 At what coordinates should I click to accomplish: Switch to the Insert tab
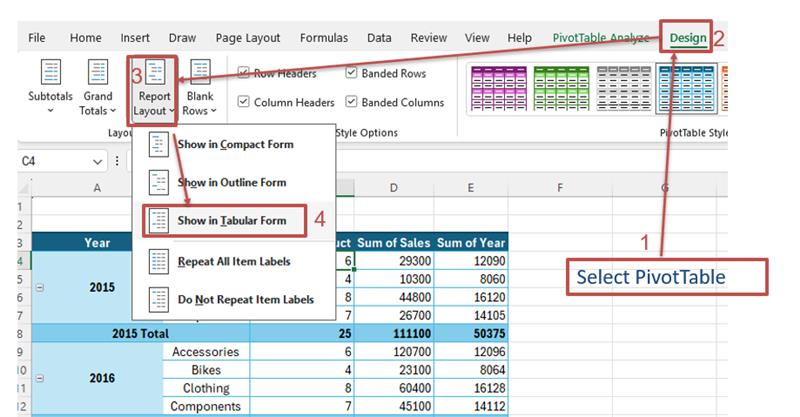tap(135, 38)
